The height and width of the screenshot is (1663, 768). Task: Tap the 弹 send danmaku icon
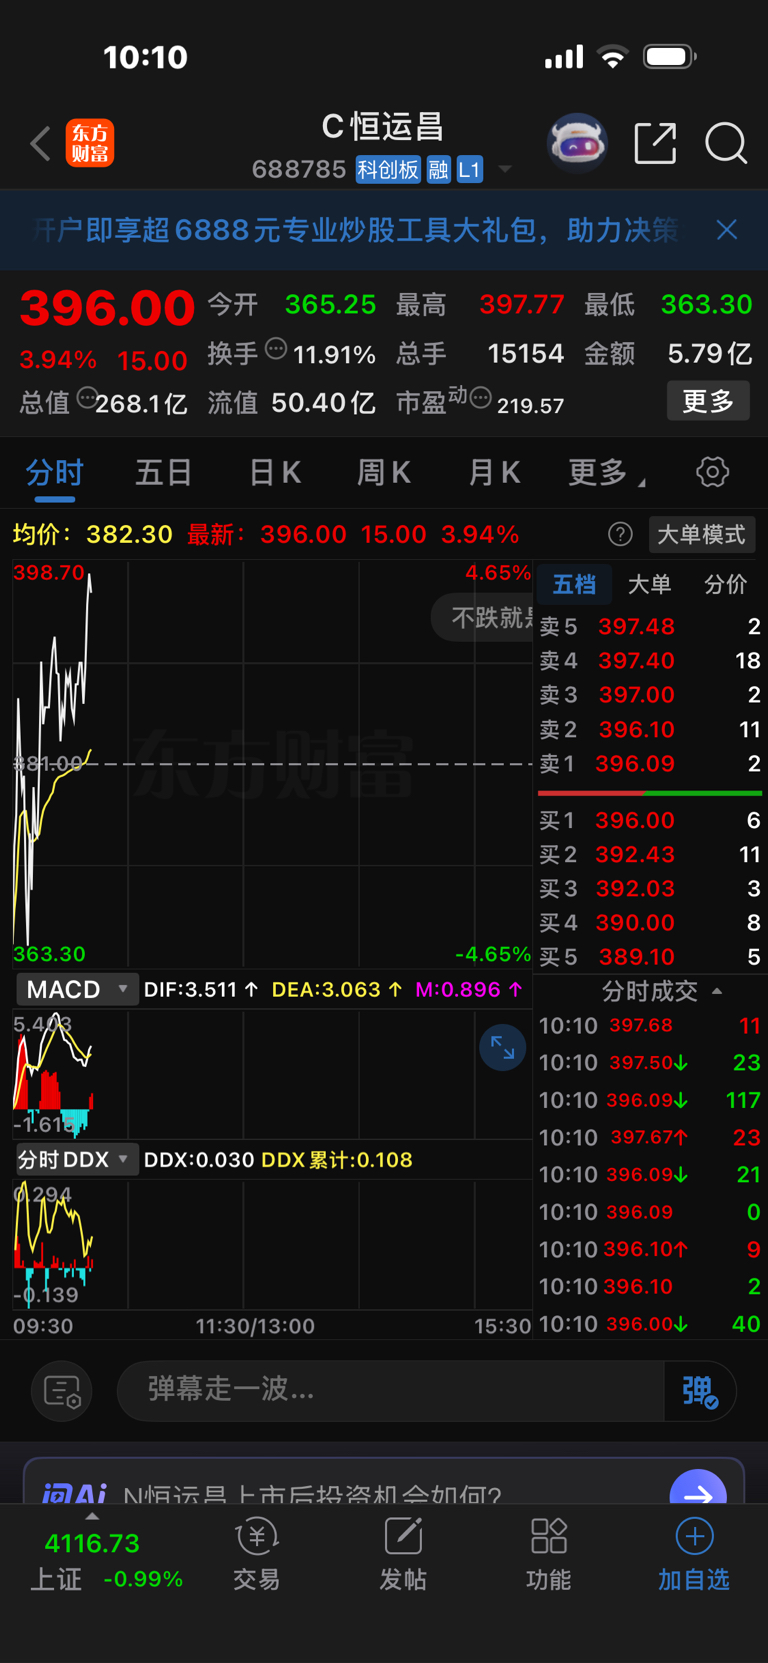coord(700,1390)
